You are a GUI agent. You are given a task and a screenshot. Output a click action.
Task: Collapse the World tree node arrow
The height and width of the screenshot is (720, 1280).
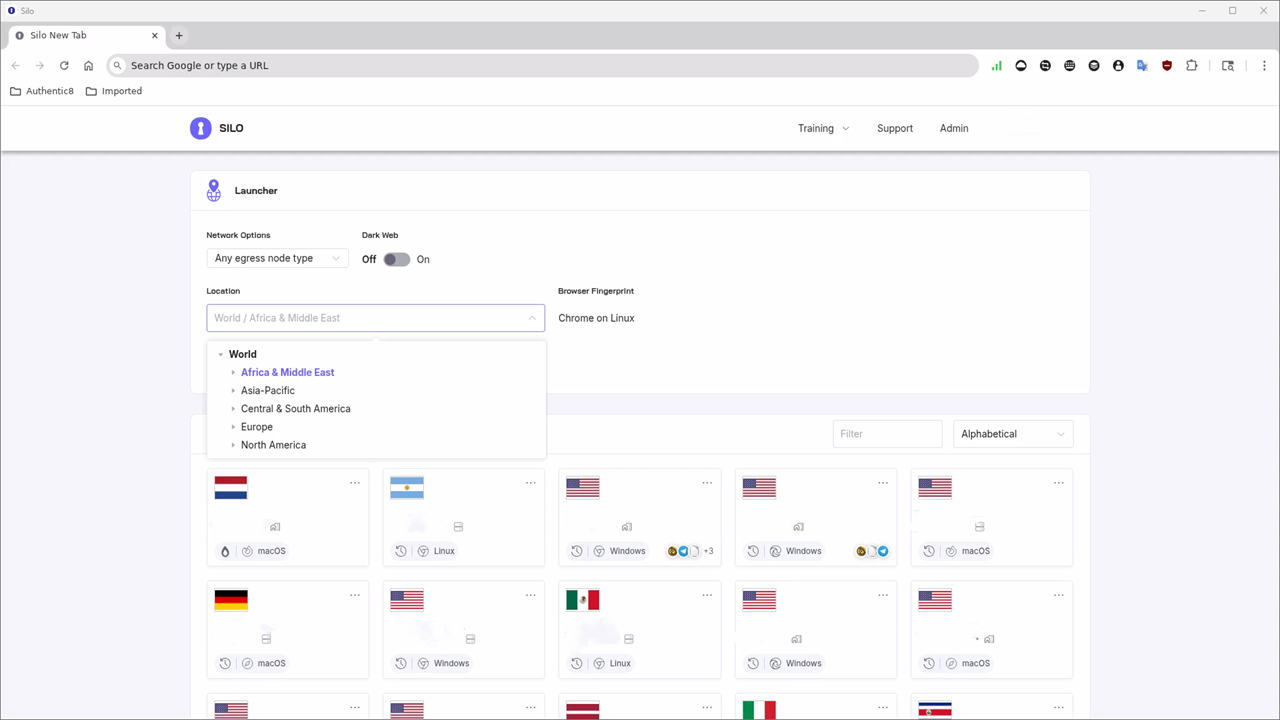tap(220, 354)
